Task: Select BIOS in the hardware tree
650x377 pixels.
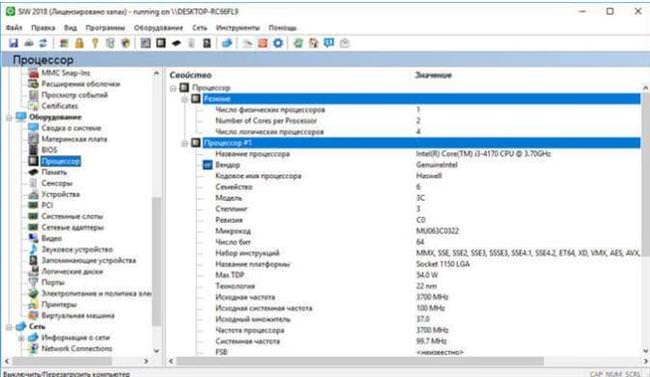Action: coord(49,150)
